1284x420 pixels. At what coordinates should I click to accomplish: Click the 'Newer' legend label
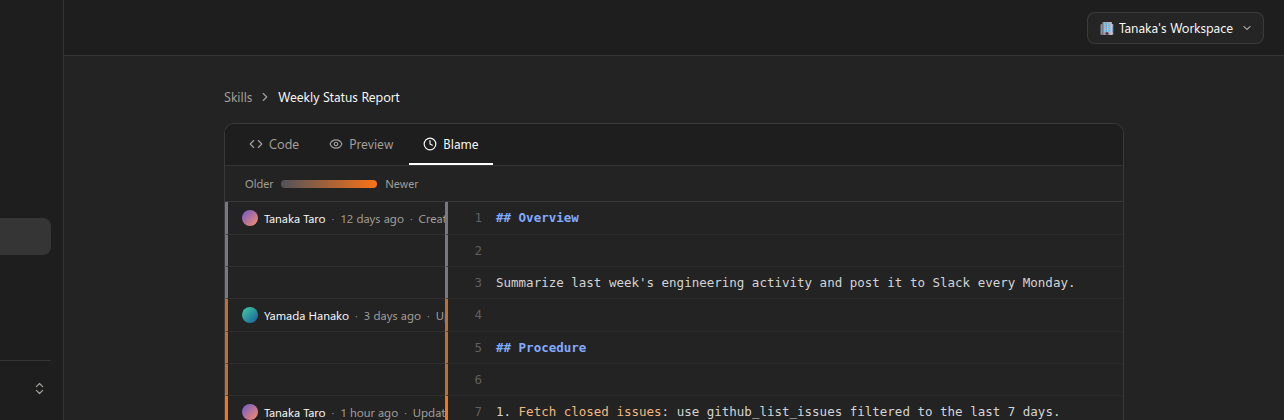tap(402, 184)
